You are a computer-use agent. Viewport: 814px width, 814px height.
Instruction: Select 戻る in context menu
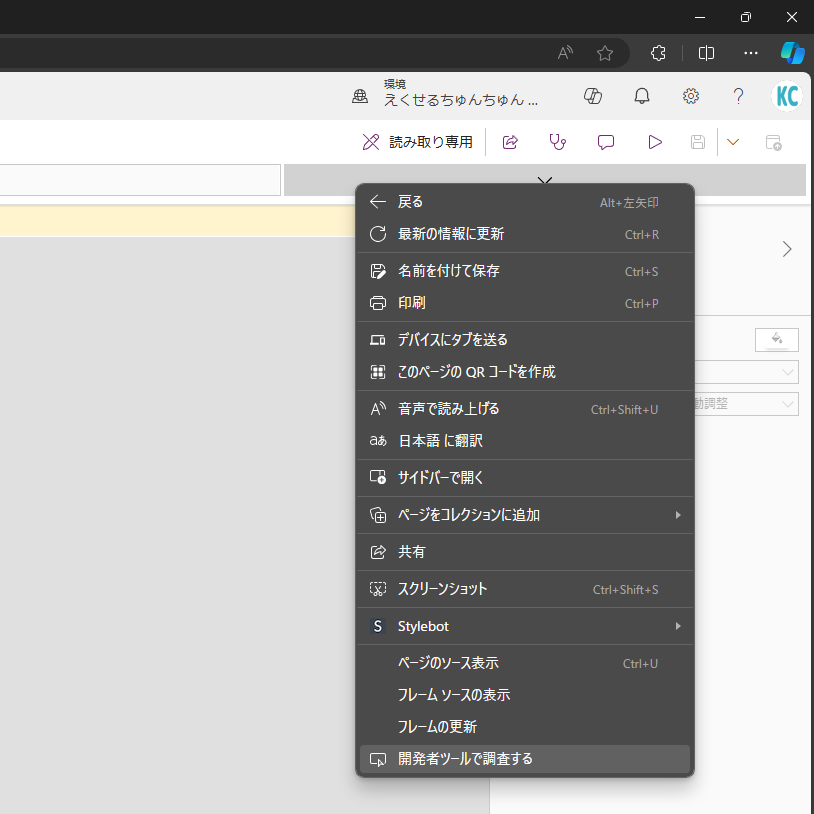click(525, 202)
